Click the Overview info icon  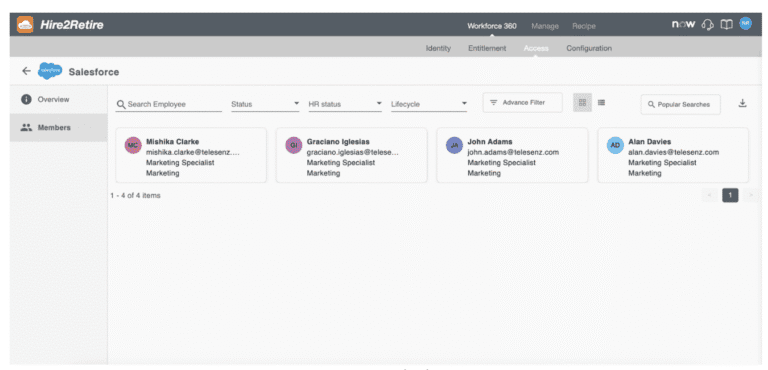(26, 99)
